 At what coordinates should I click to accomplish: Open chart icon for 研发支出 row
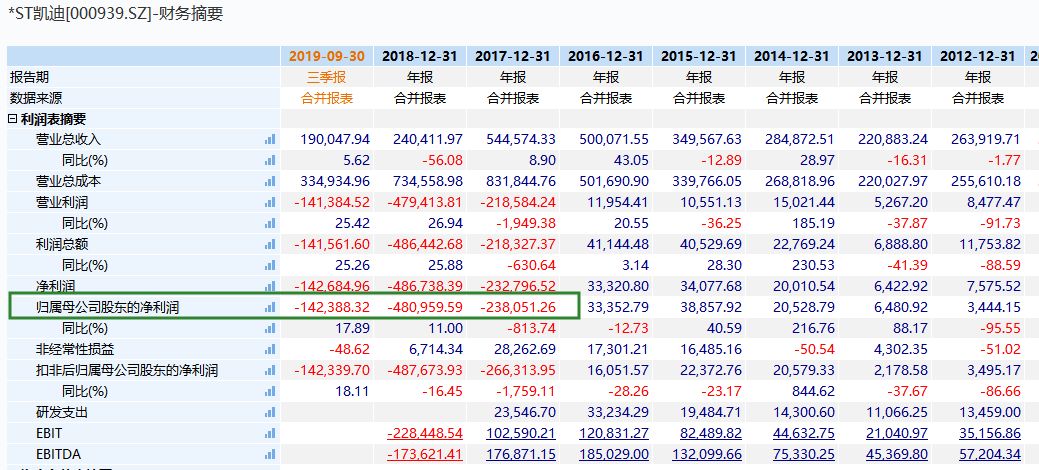coord(270,412)
